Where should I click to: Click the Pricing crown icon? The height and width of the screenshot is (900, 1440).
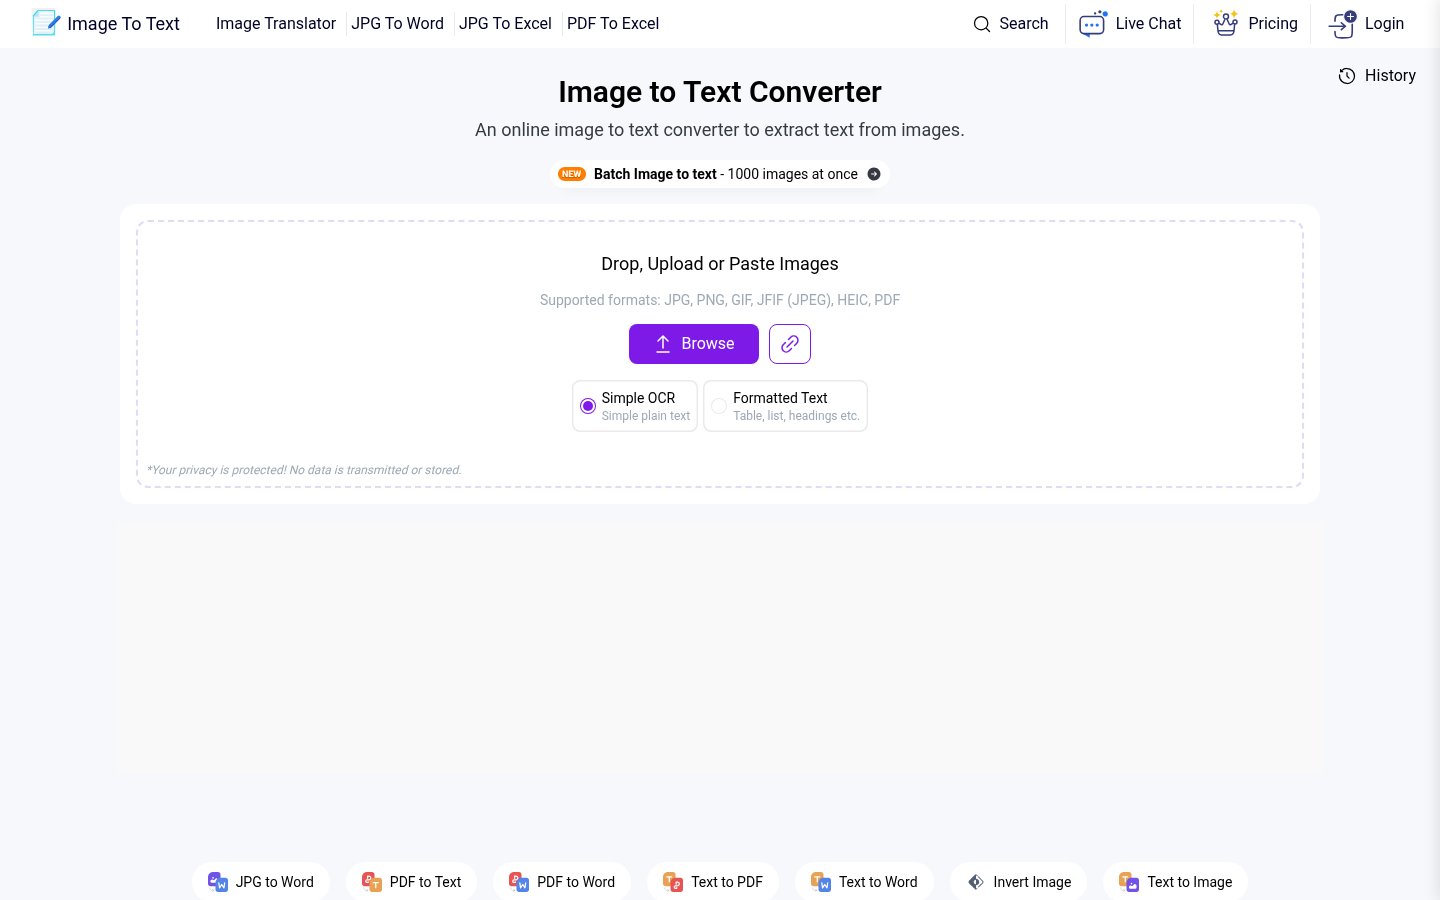coord(1226,23)
